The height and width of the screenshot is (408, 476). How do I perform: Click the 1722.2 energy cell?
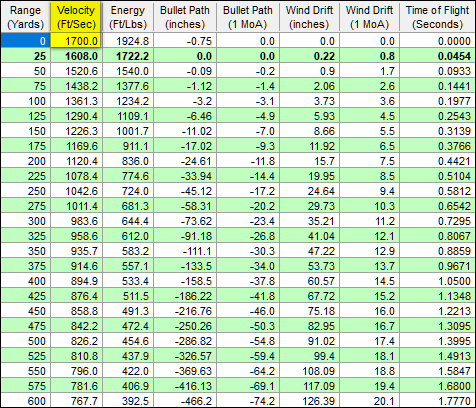(128, 56)
